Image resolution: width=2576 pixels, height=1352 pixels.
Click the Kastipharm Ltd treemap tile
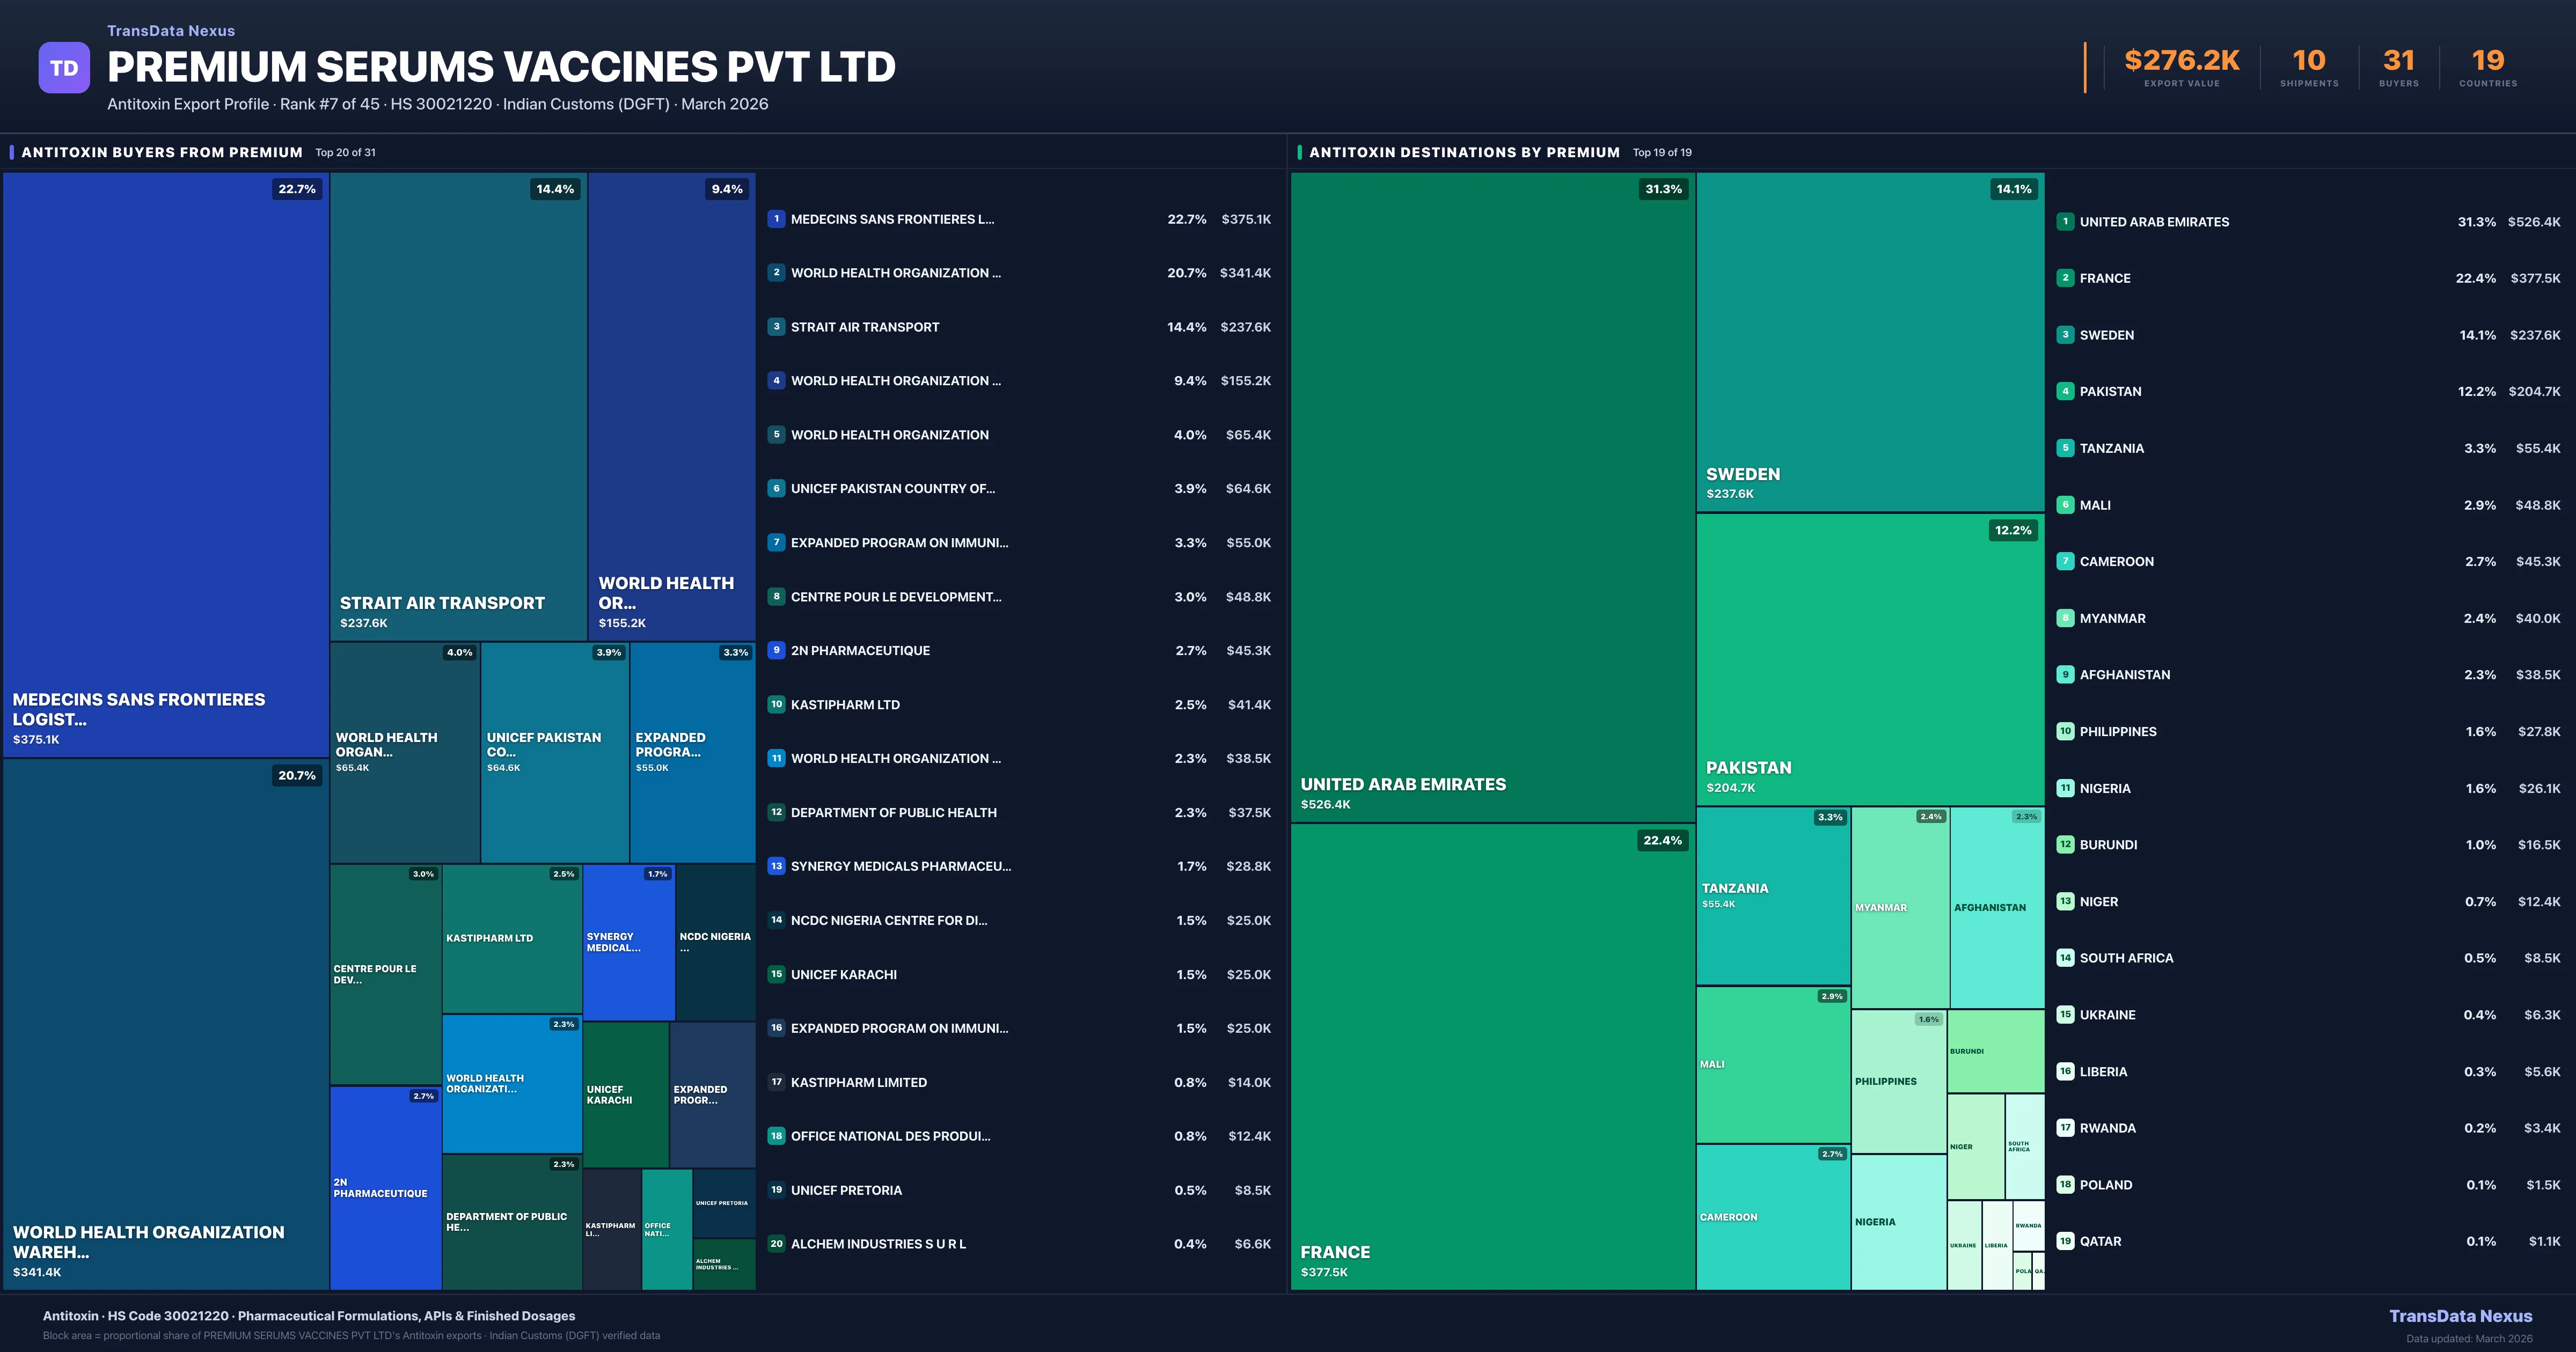[x=511, y=938]
